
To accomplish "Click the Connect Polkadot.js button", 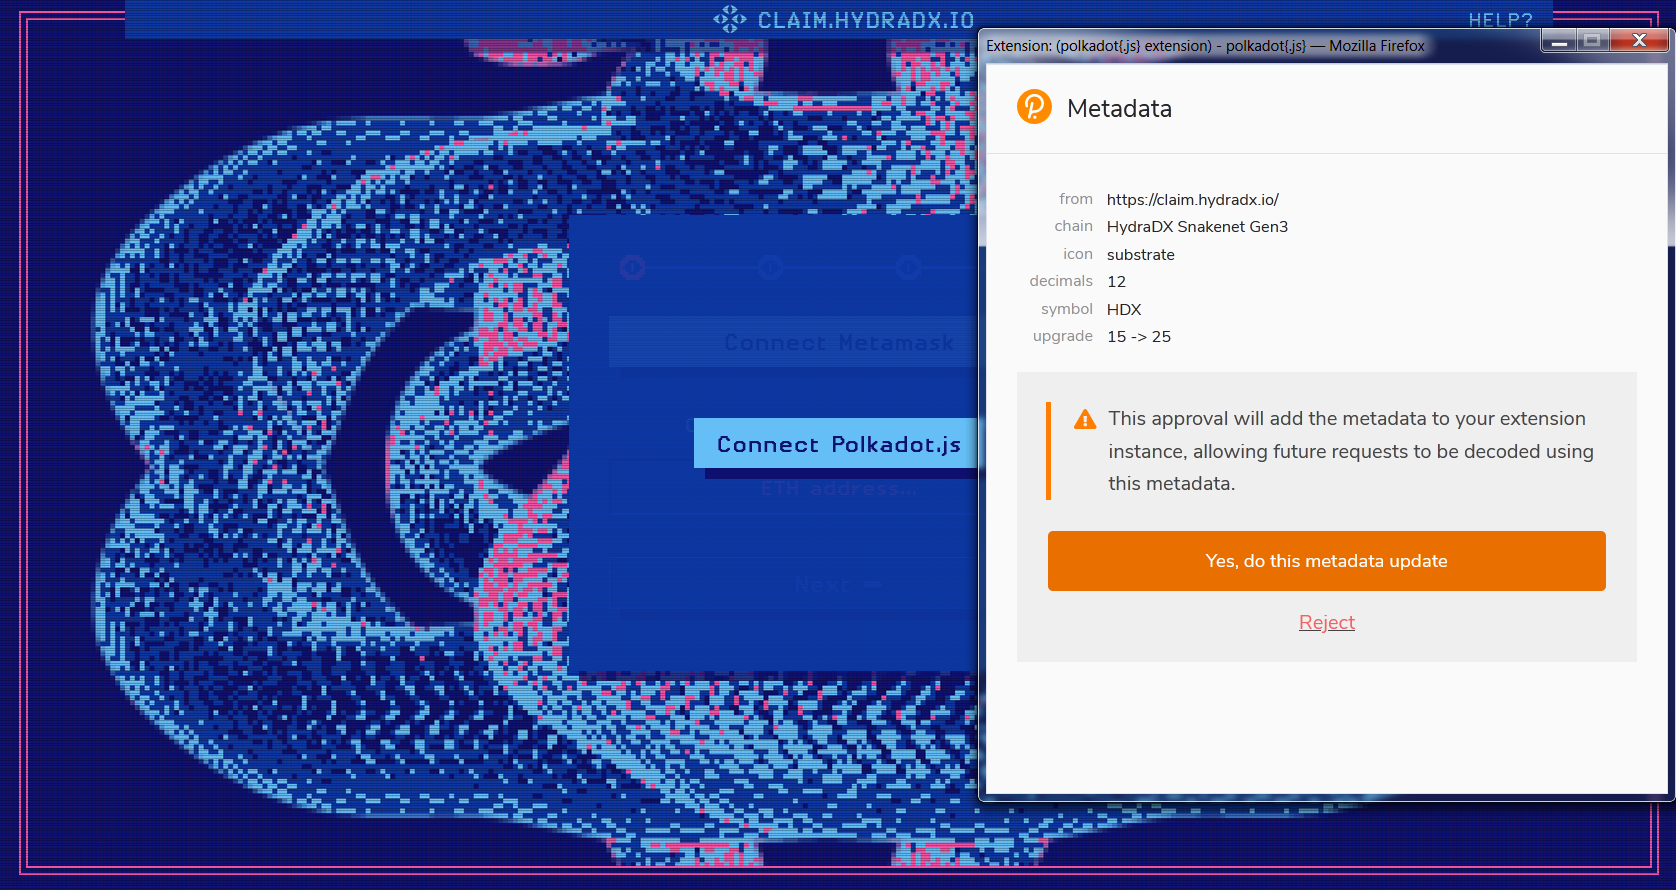I will click(836, 444).
